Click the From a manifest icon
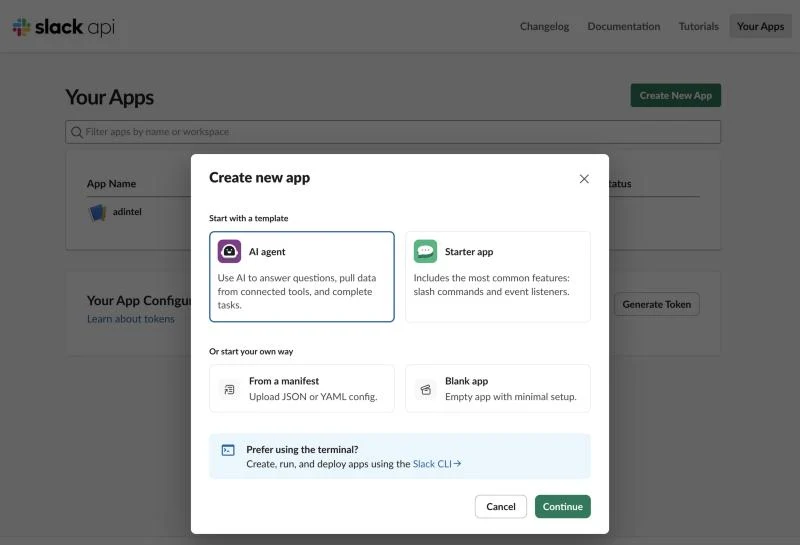Screen dimensions: 800x545 point(230,389)
